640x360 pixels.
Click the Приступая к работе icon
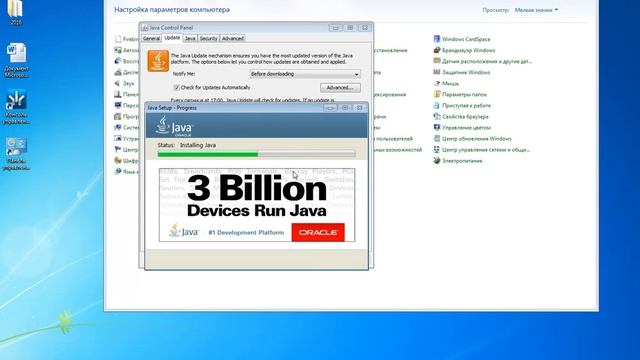437,105
